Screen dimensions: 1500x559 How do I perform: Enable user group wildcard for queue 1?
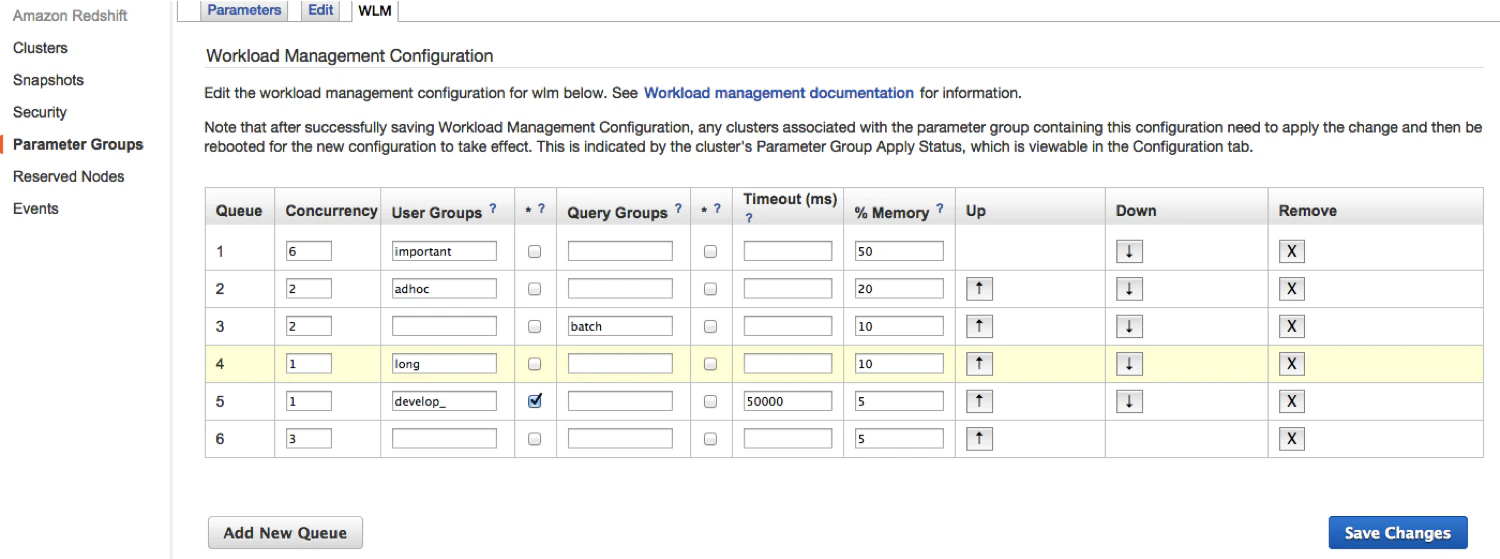point(534,252)
